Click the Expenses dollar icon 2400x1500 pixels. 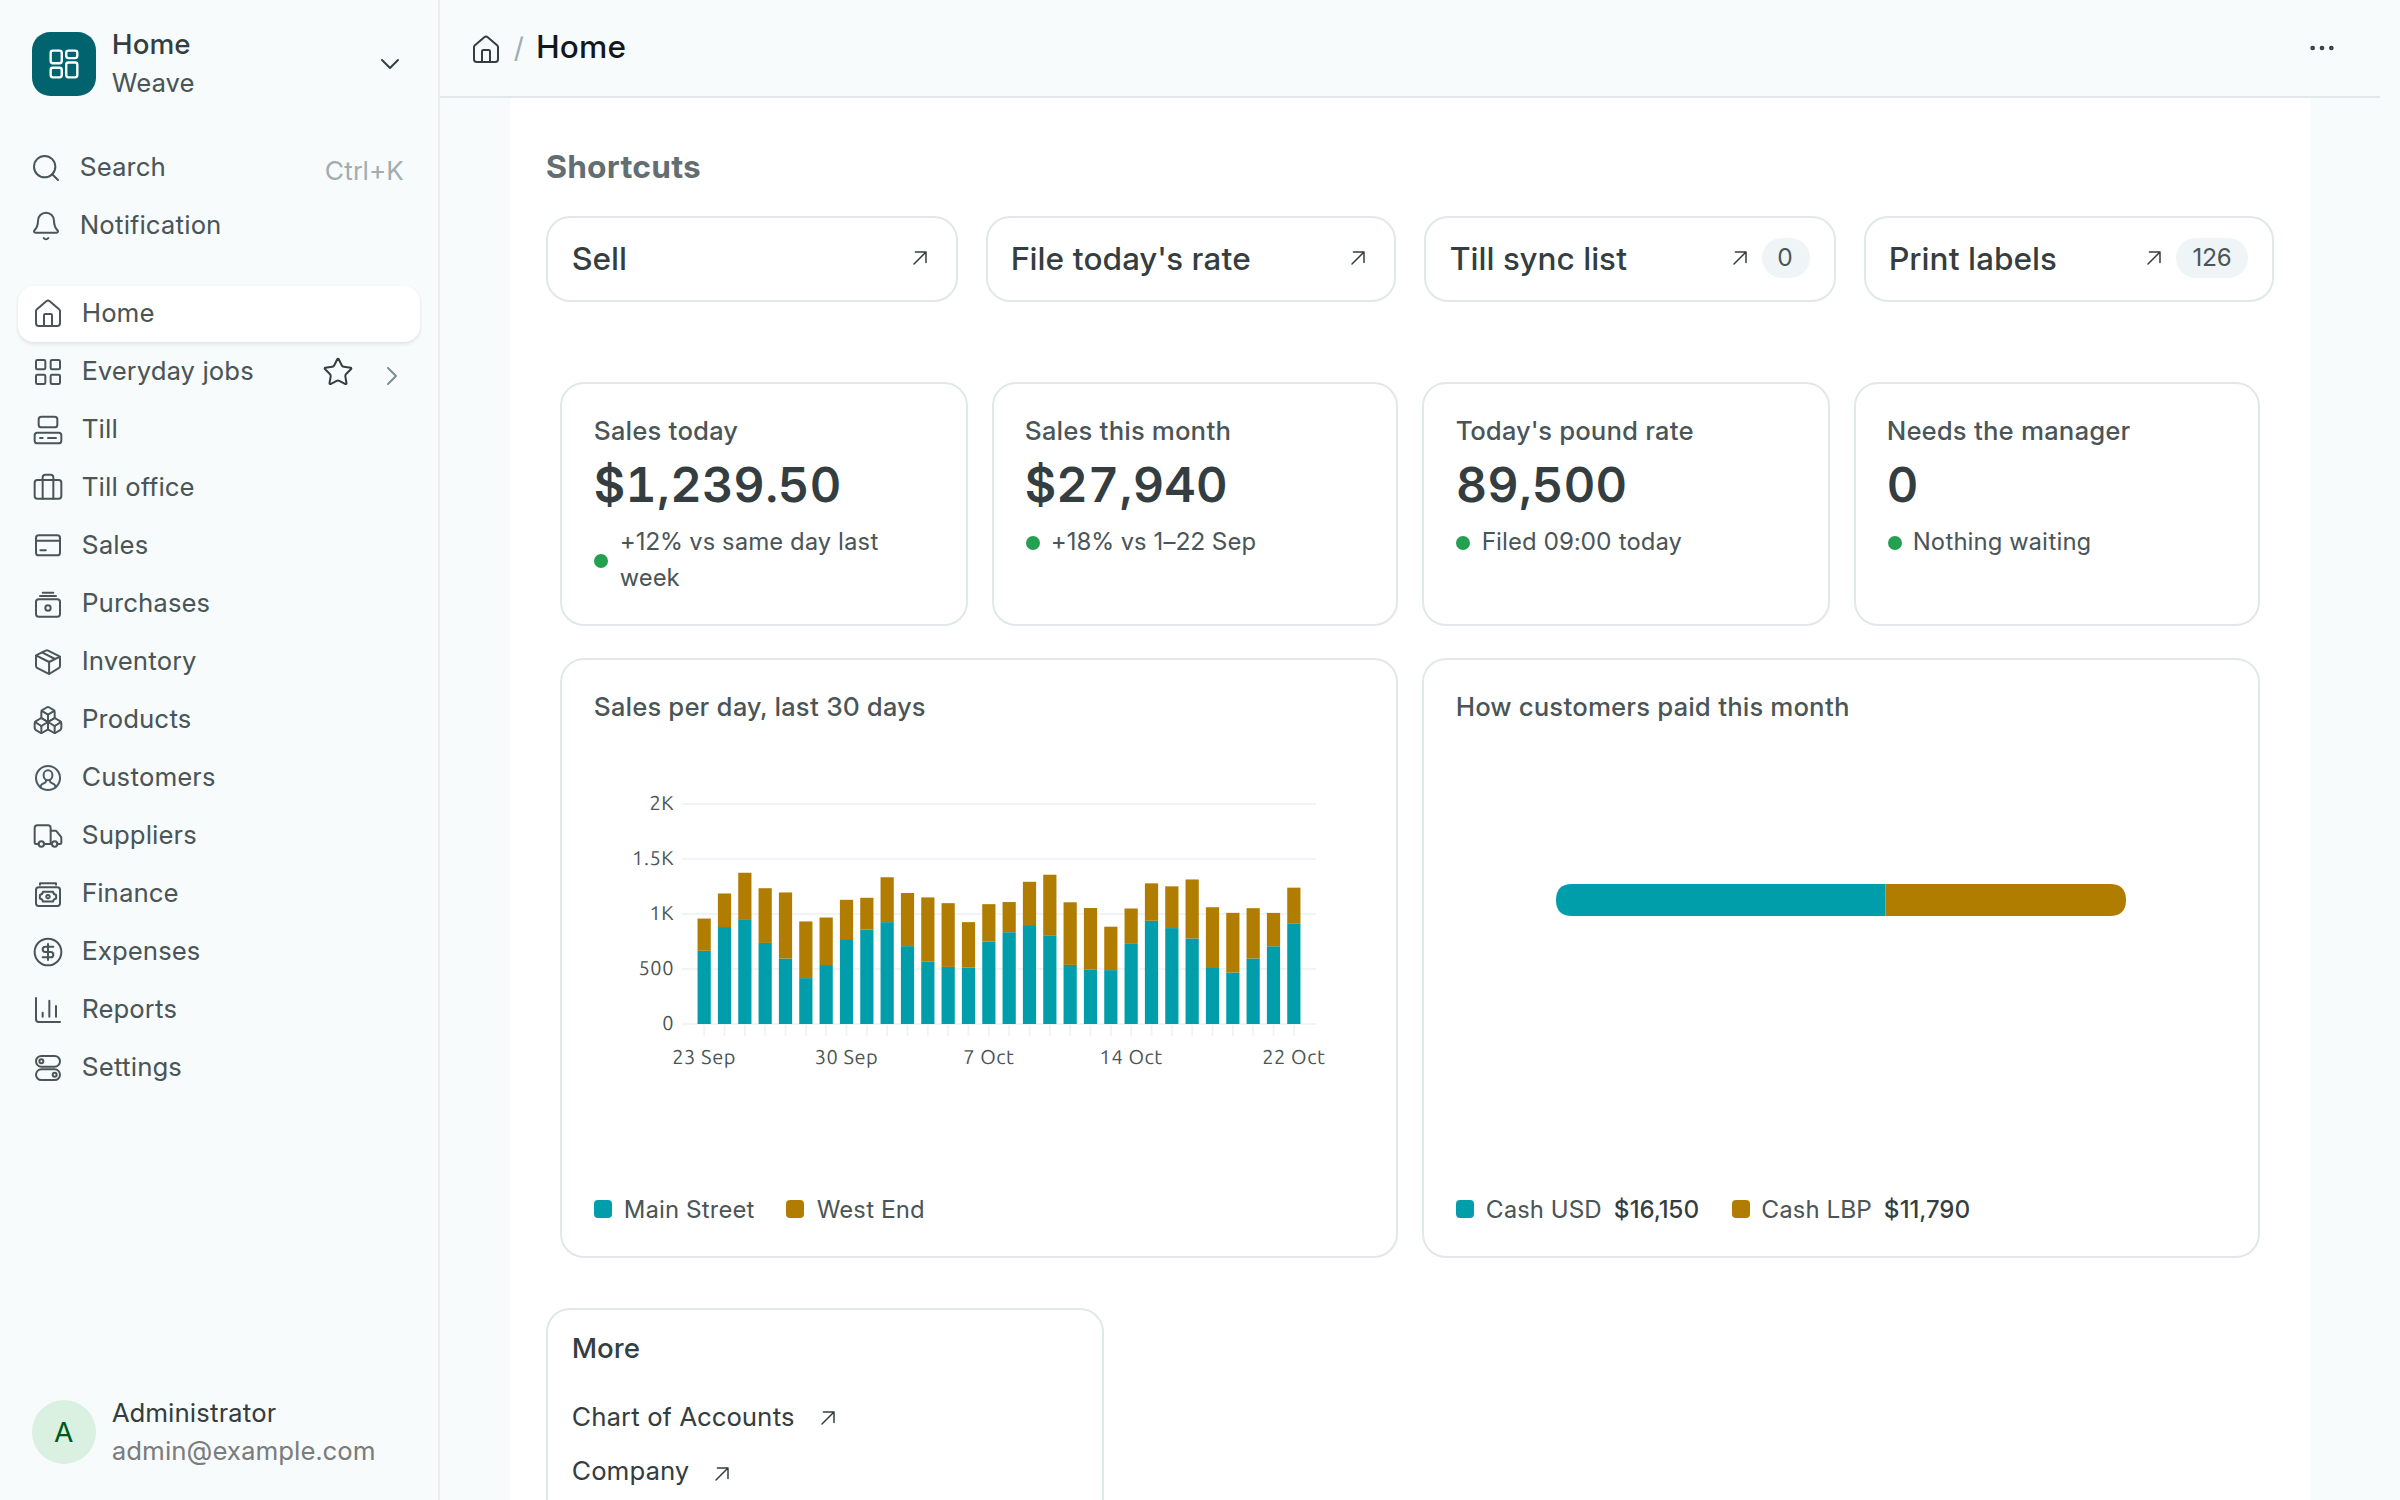[x=48, y=951]
